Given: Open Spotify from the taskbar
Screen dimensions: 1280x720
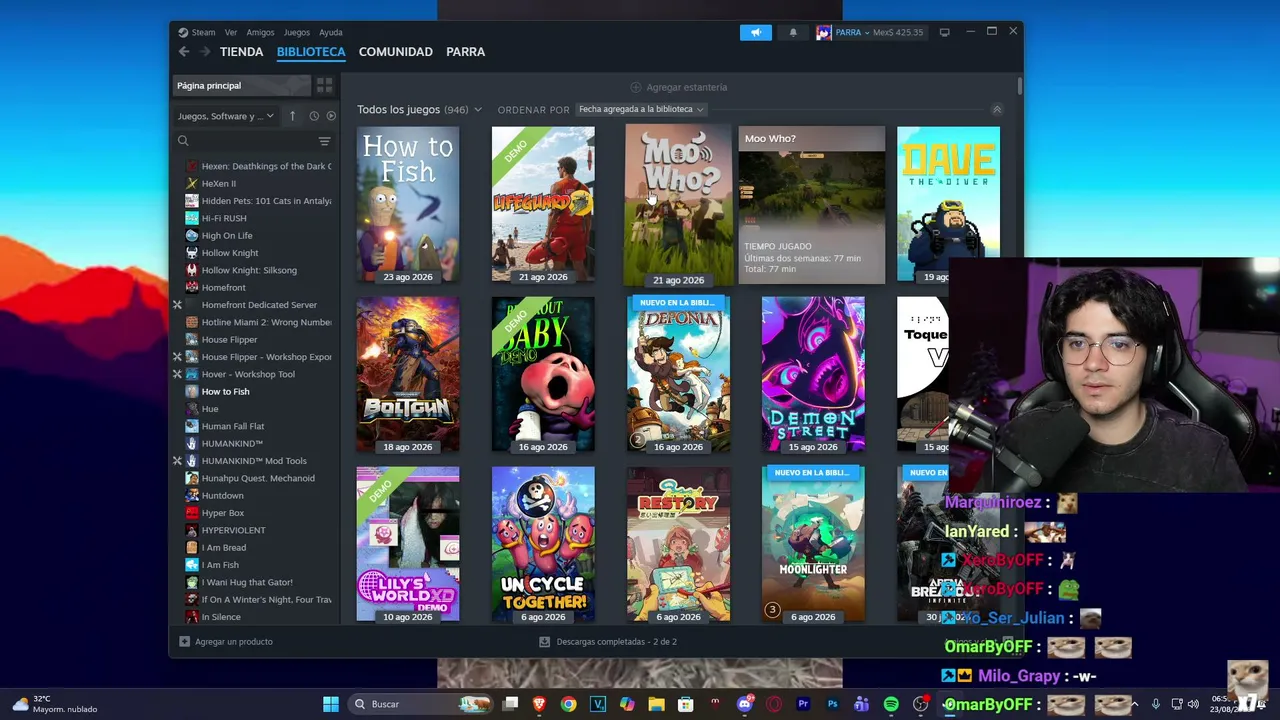Looking at the screenshot, I should [891, 704].
